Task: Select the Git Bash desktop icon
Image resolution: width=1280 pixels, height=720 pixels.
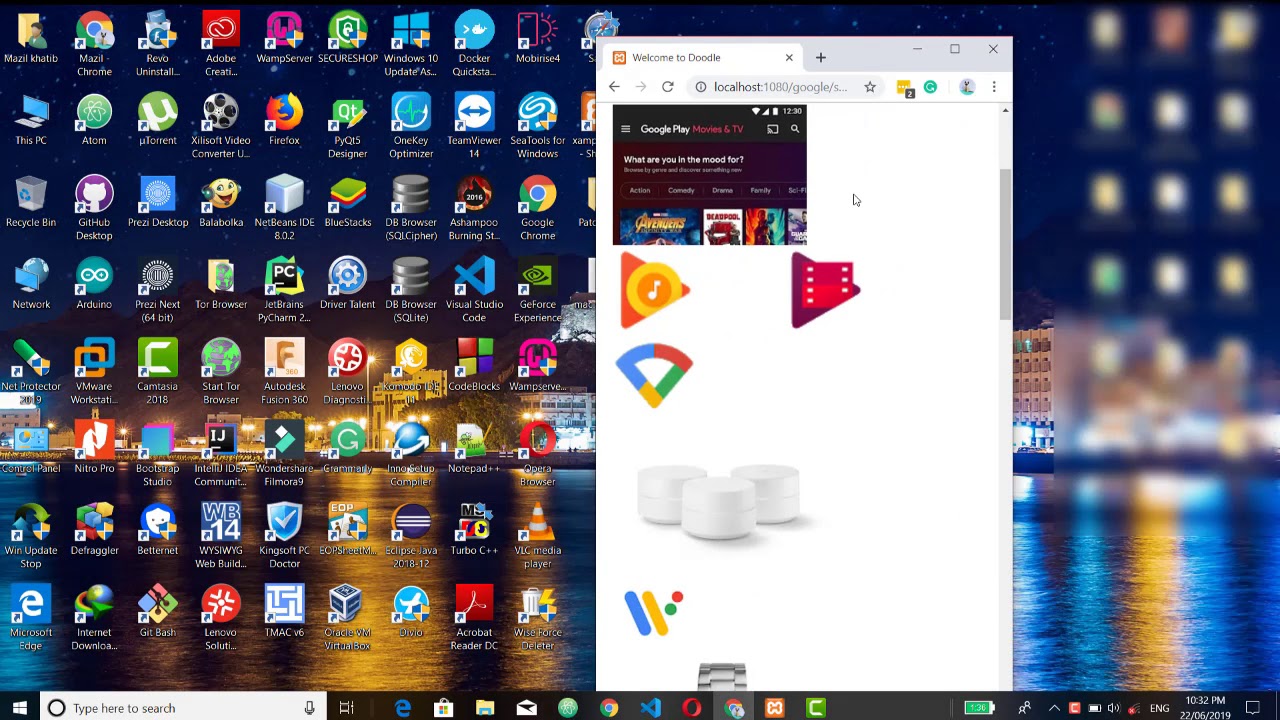Action: pyautogui.click(x=157, y=612)
